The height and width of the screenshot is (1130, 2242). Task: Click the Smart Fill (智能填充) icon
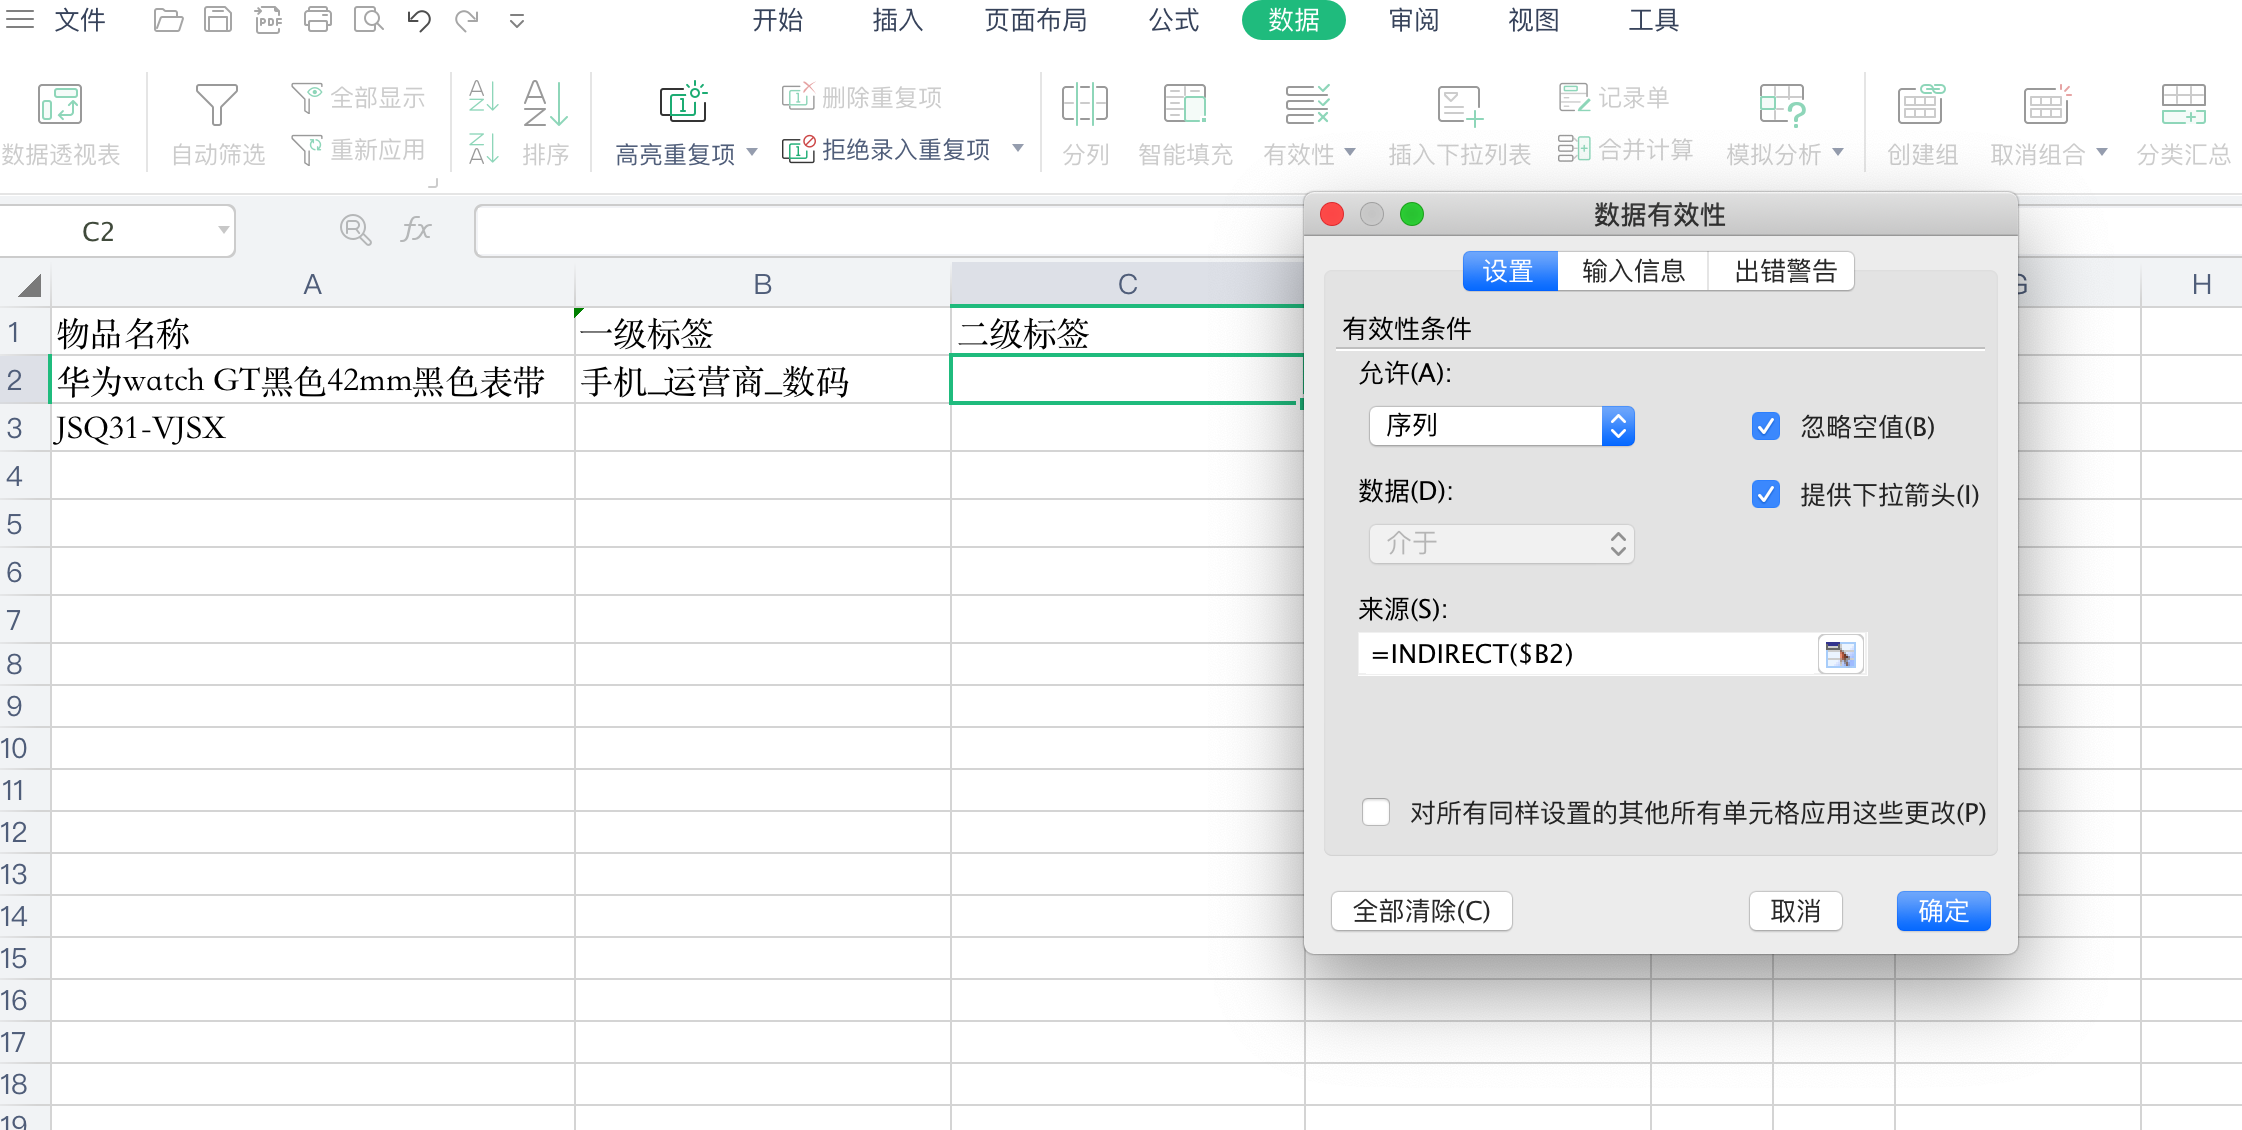(1186, 104)
